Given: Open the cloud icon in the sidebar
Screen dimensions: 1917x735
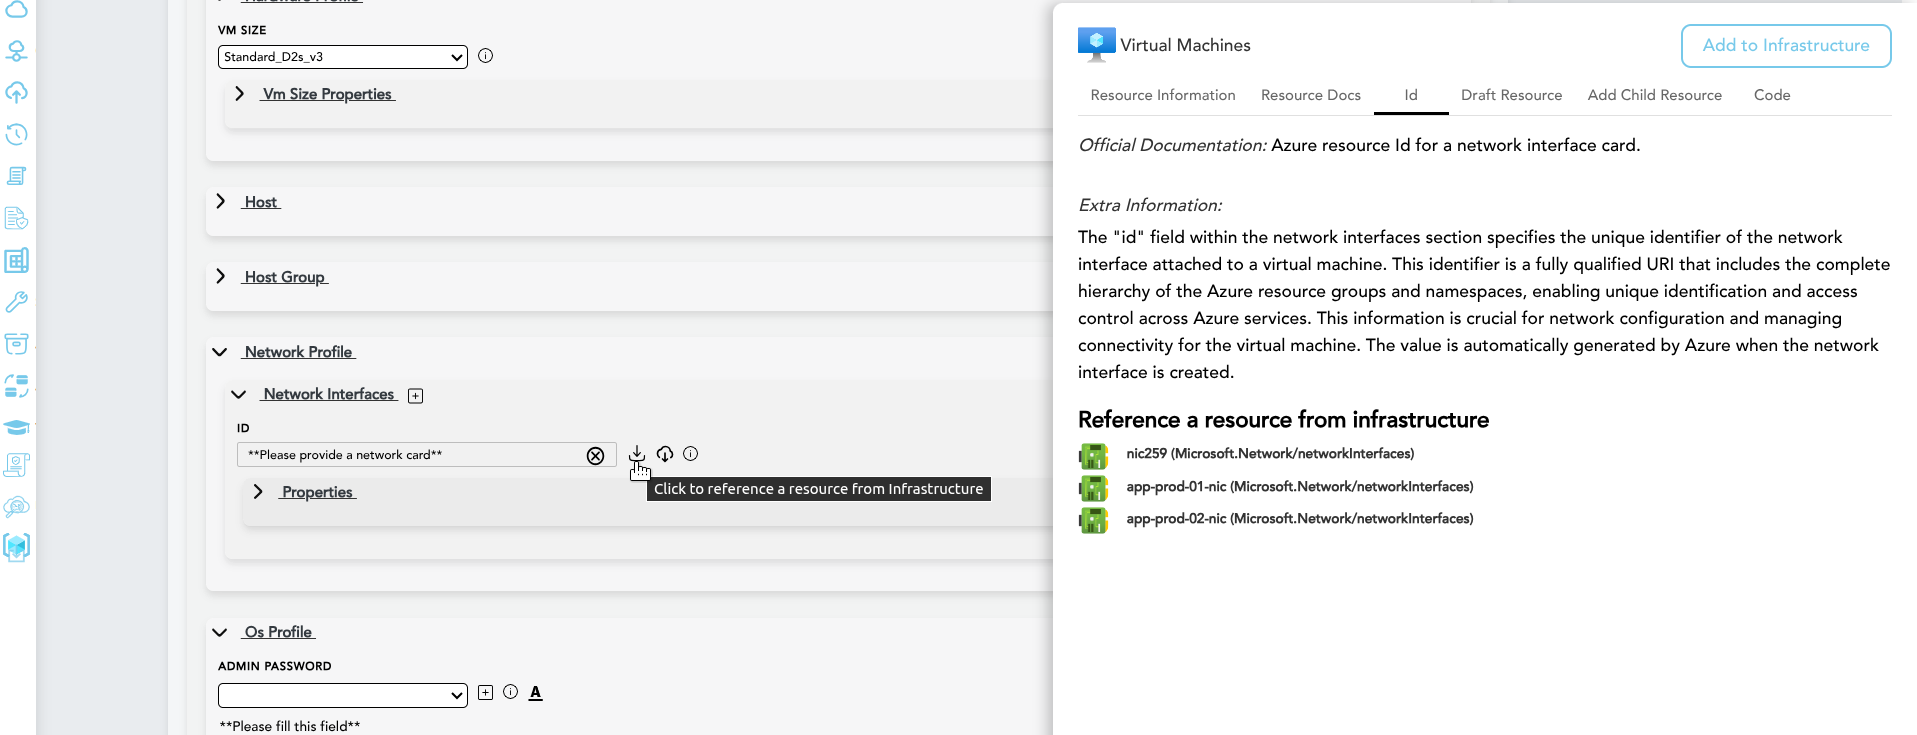Looking at the screenshot, I should pyautogui.click(x=16, y=11).
